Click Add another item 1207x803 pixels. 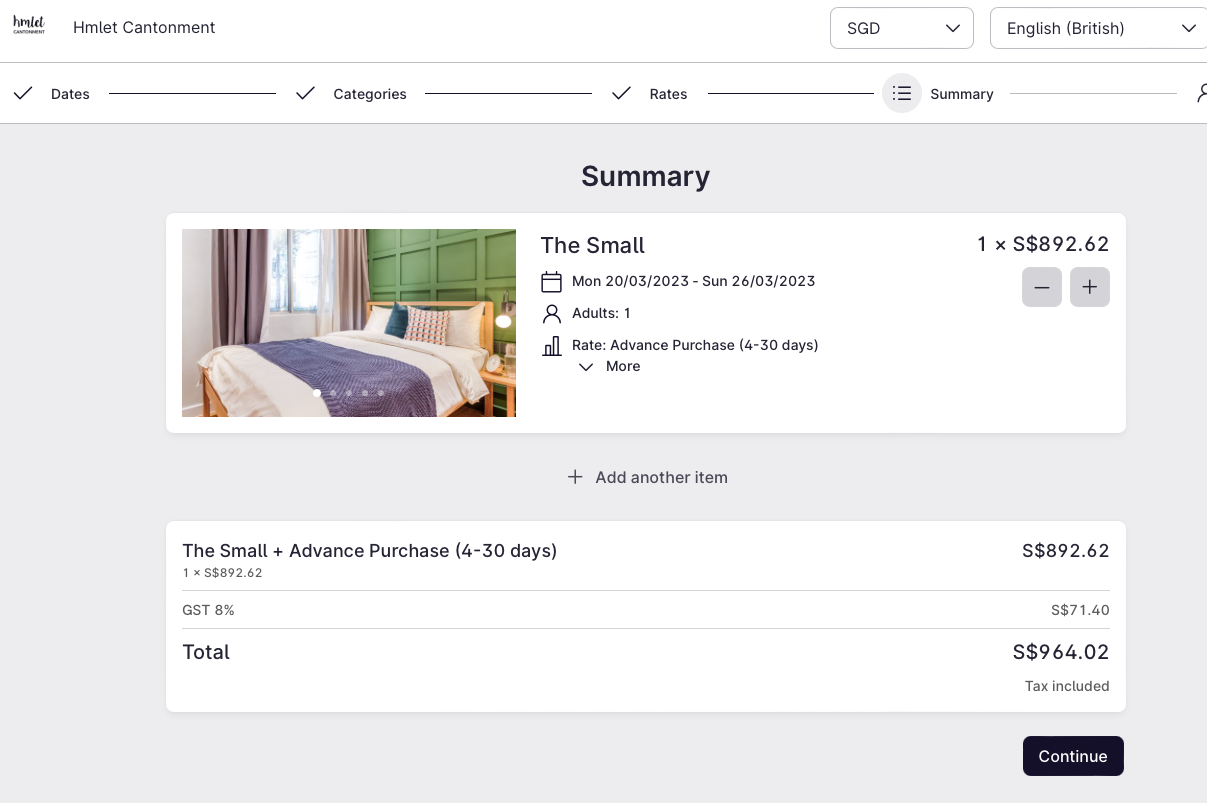pyautogui.click(x=647, y=478)
